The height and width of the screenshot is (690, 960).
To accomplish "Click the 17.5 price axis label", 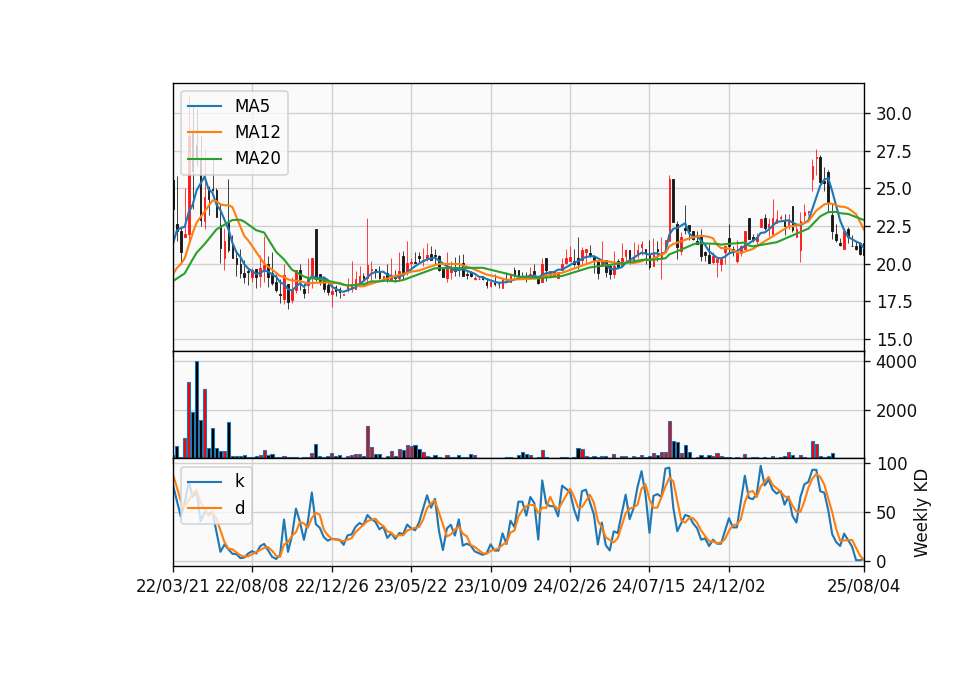I will [893, 302].
